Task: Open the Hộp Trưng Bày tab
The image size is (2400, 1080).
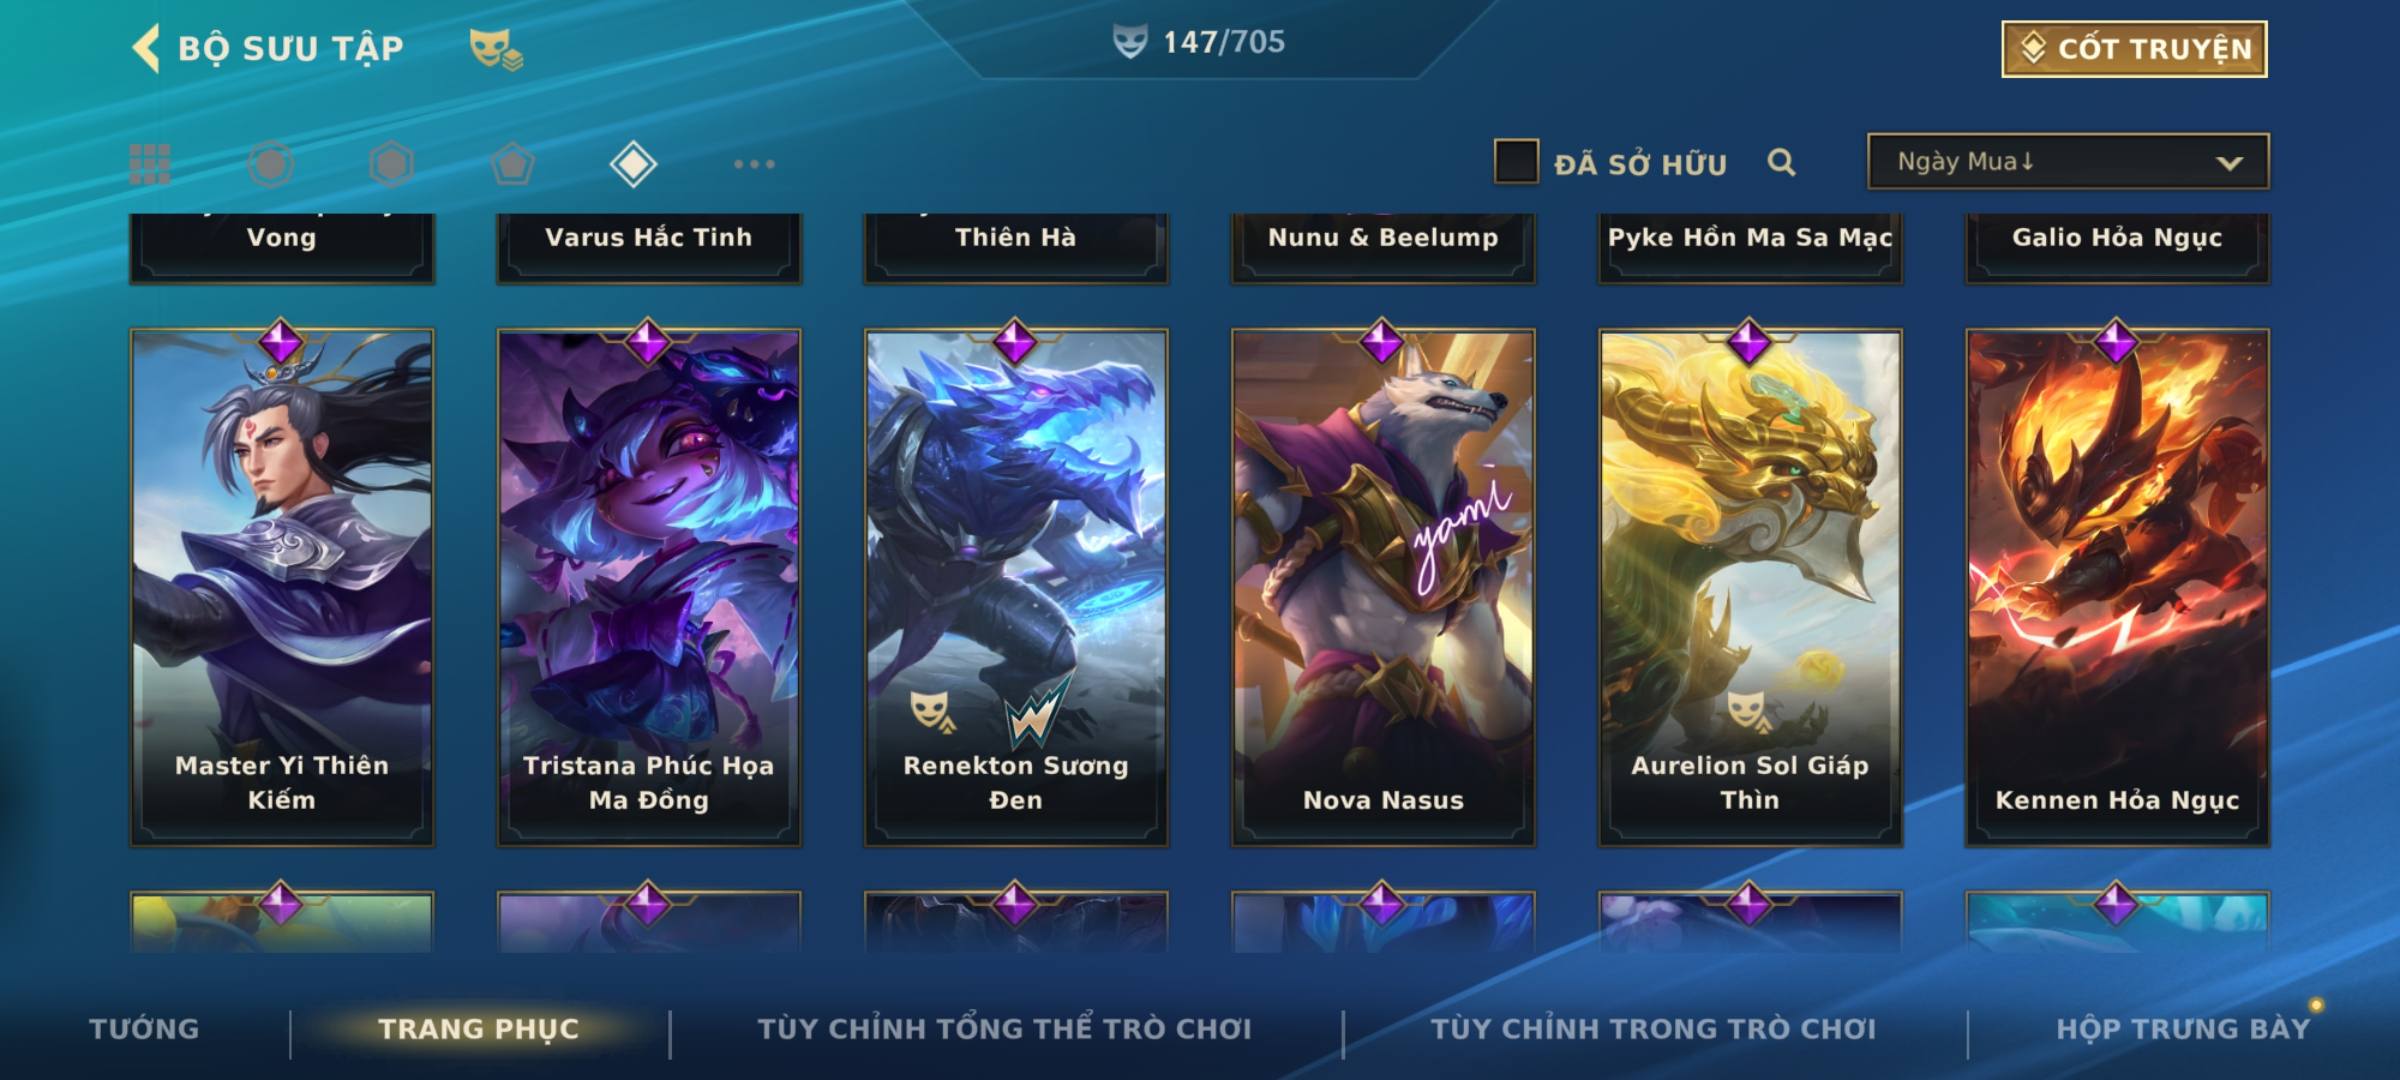Action: tap(2183, 1029)
